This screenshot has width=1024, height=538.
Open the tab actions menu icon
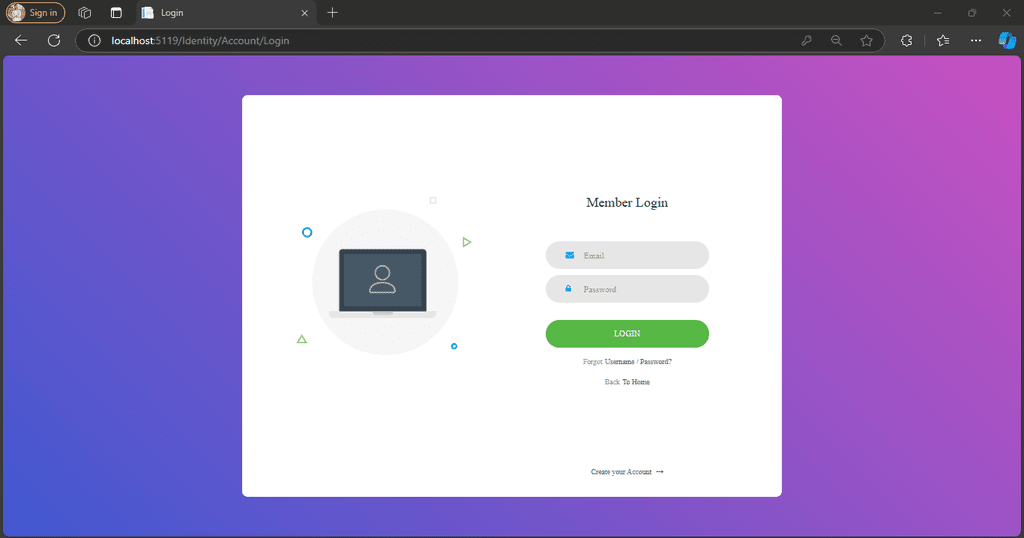pos(116,12)
